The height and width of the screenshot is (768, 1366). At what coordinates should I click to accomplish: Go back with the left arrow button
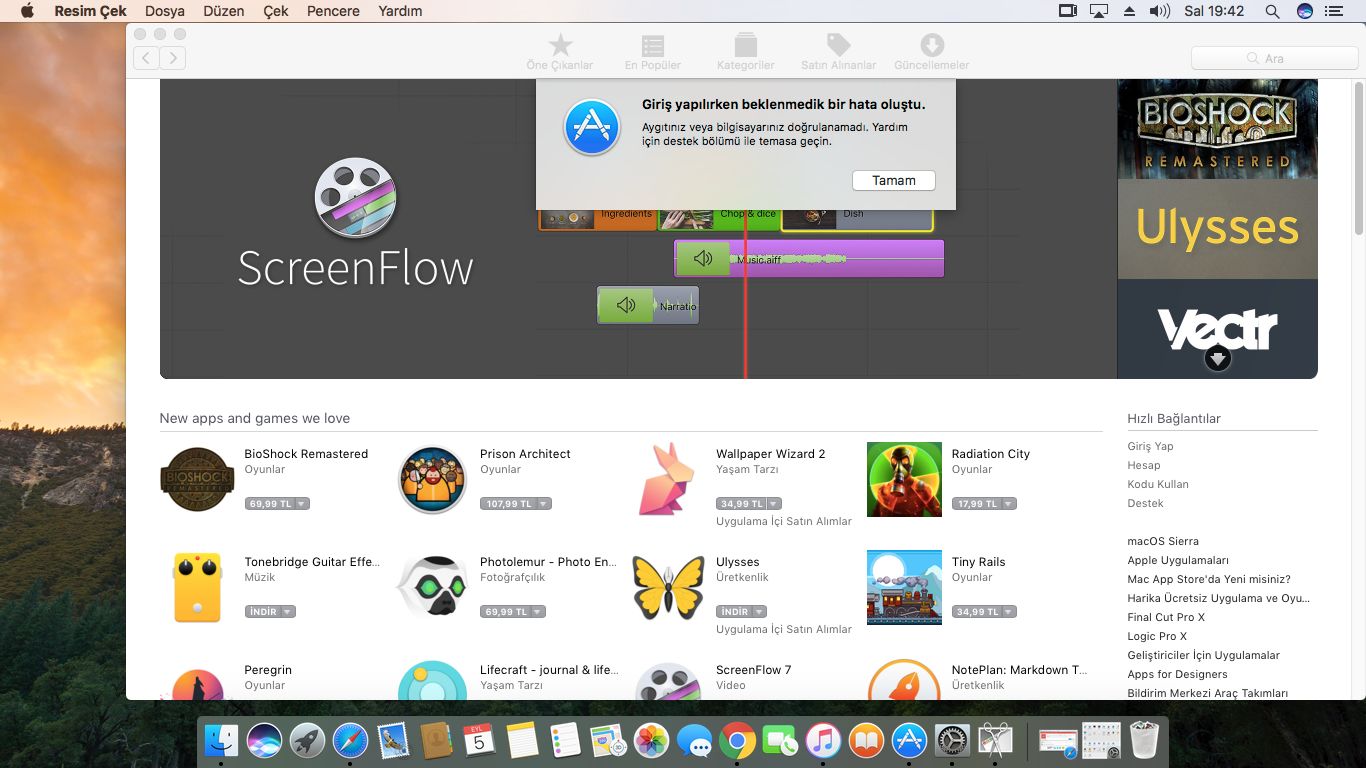[146, 58]
